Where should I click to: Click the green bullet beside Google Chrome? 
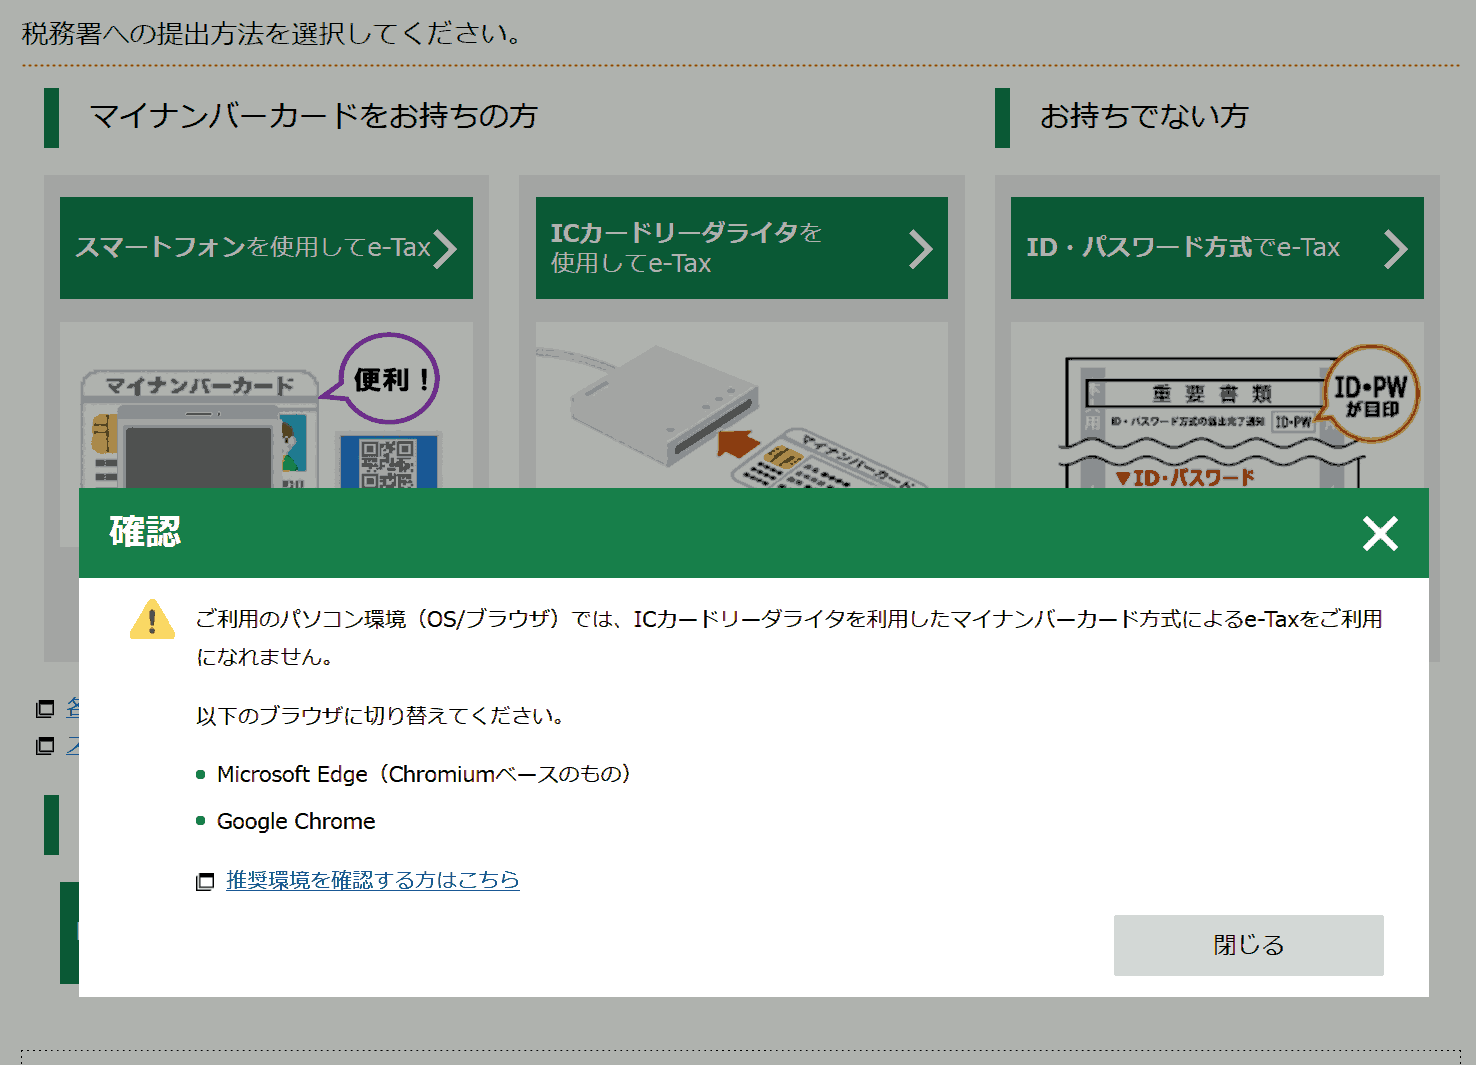tap(201, 821)
